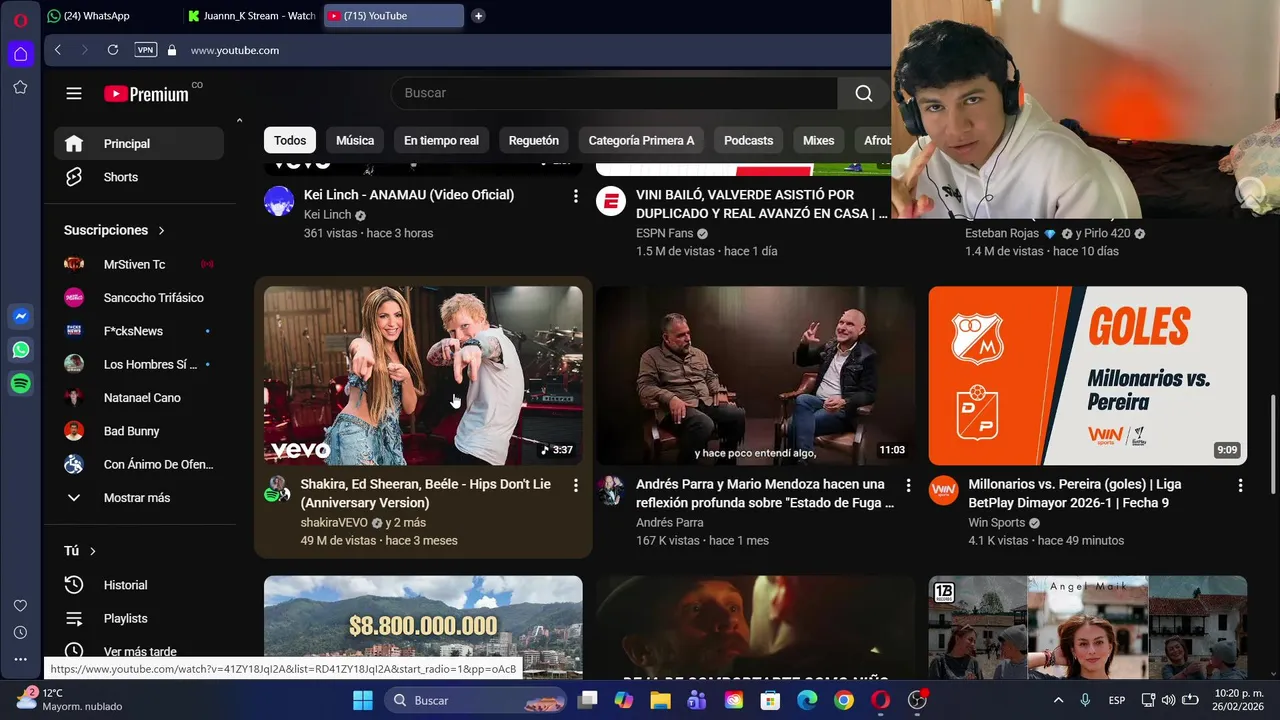The image size is (1280, 720).
Task: Open Shorts in the sidebar
Action: pyautogui.click(x=139, y=177)
